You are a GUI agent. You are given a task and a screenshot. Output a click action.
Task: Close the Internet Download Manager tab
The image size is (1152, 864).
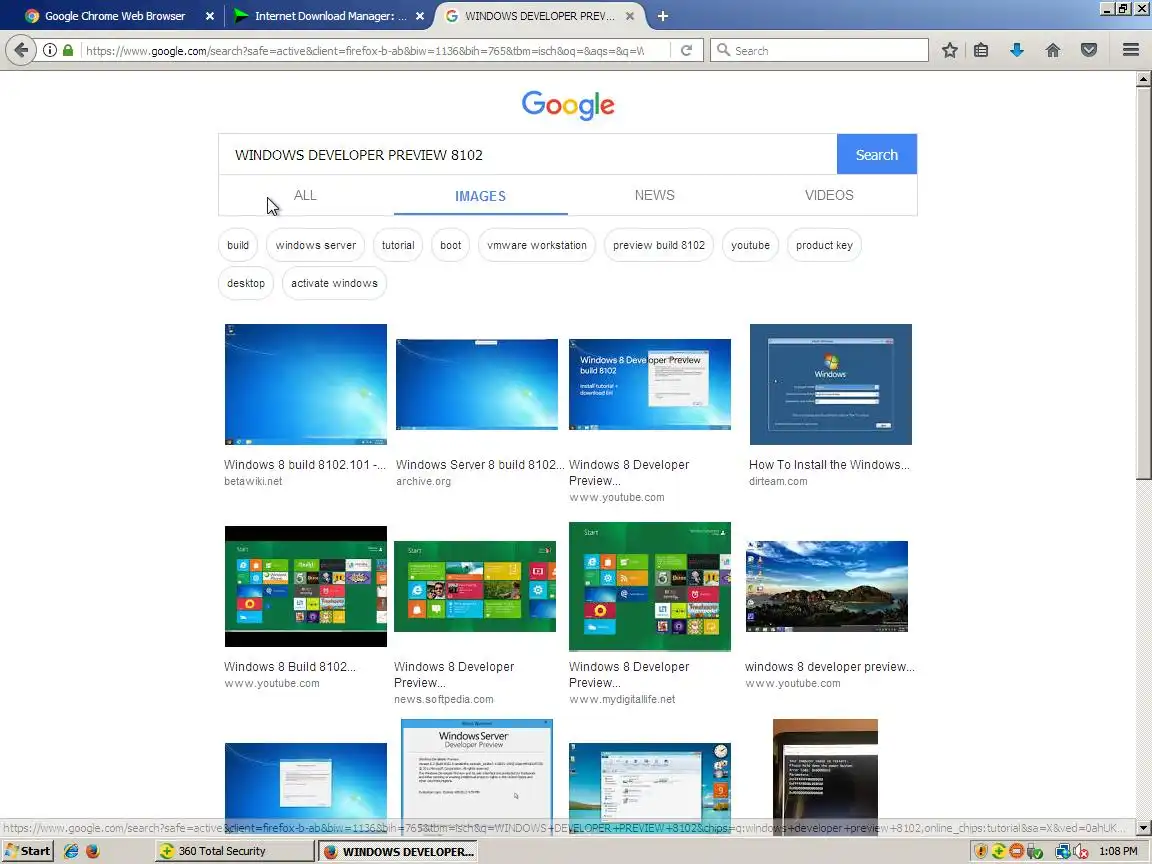(x=420, y=16)
